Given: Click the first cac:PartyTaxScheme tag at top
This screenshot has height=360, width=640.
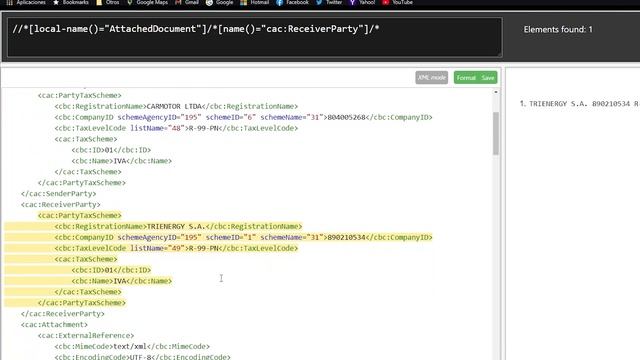Looking at the screenshot, I should click(80, 95).
